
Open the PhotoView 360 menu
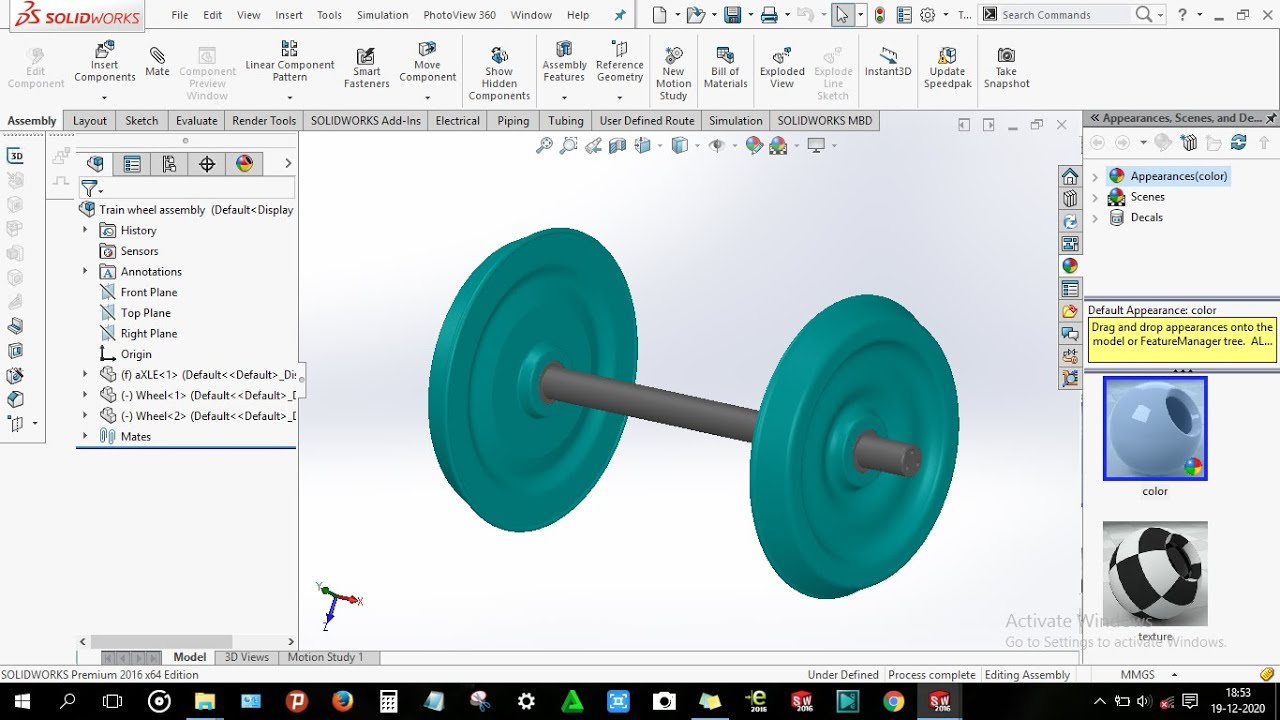(x=459, y=15)
